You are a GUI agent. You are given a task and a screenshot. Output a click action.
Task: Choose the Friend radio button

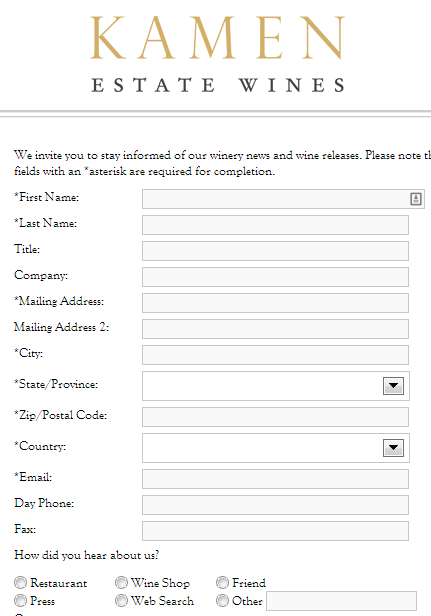(x=222, y=582)
